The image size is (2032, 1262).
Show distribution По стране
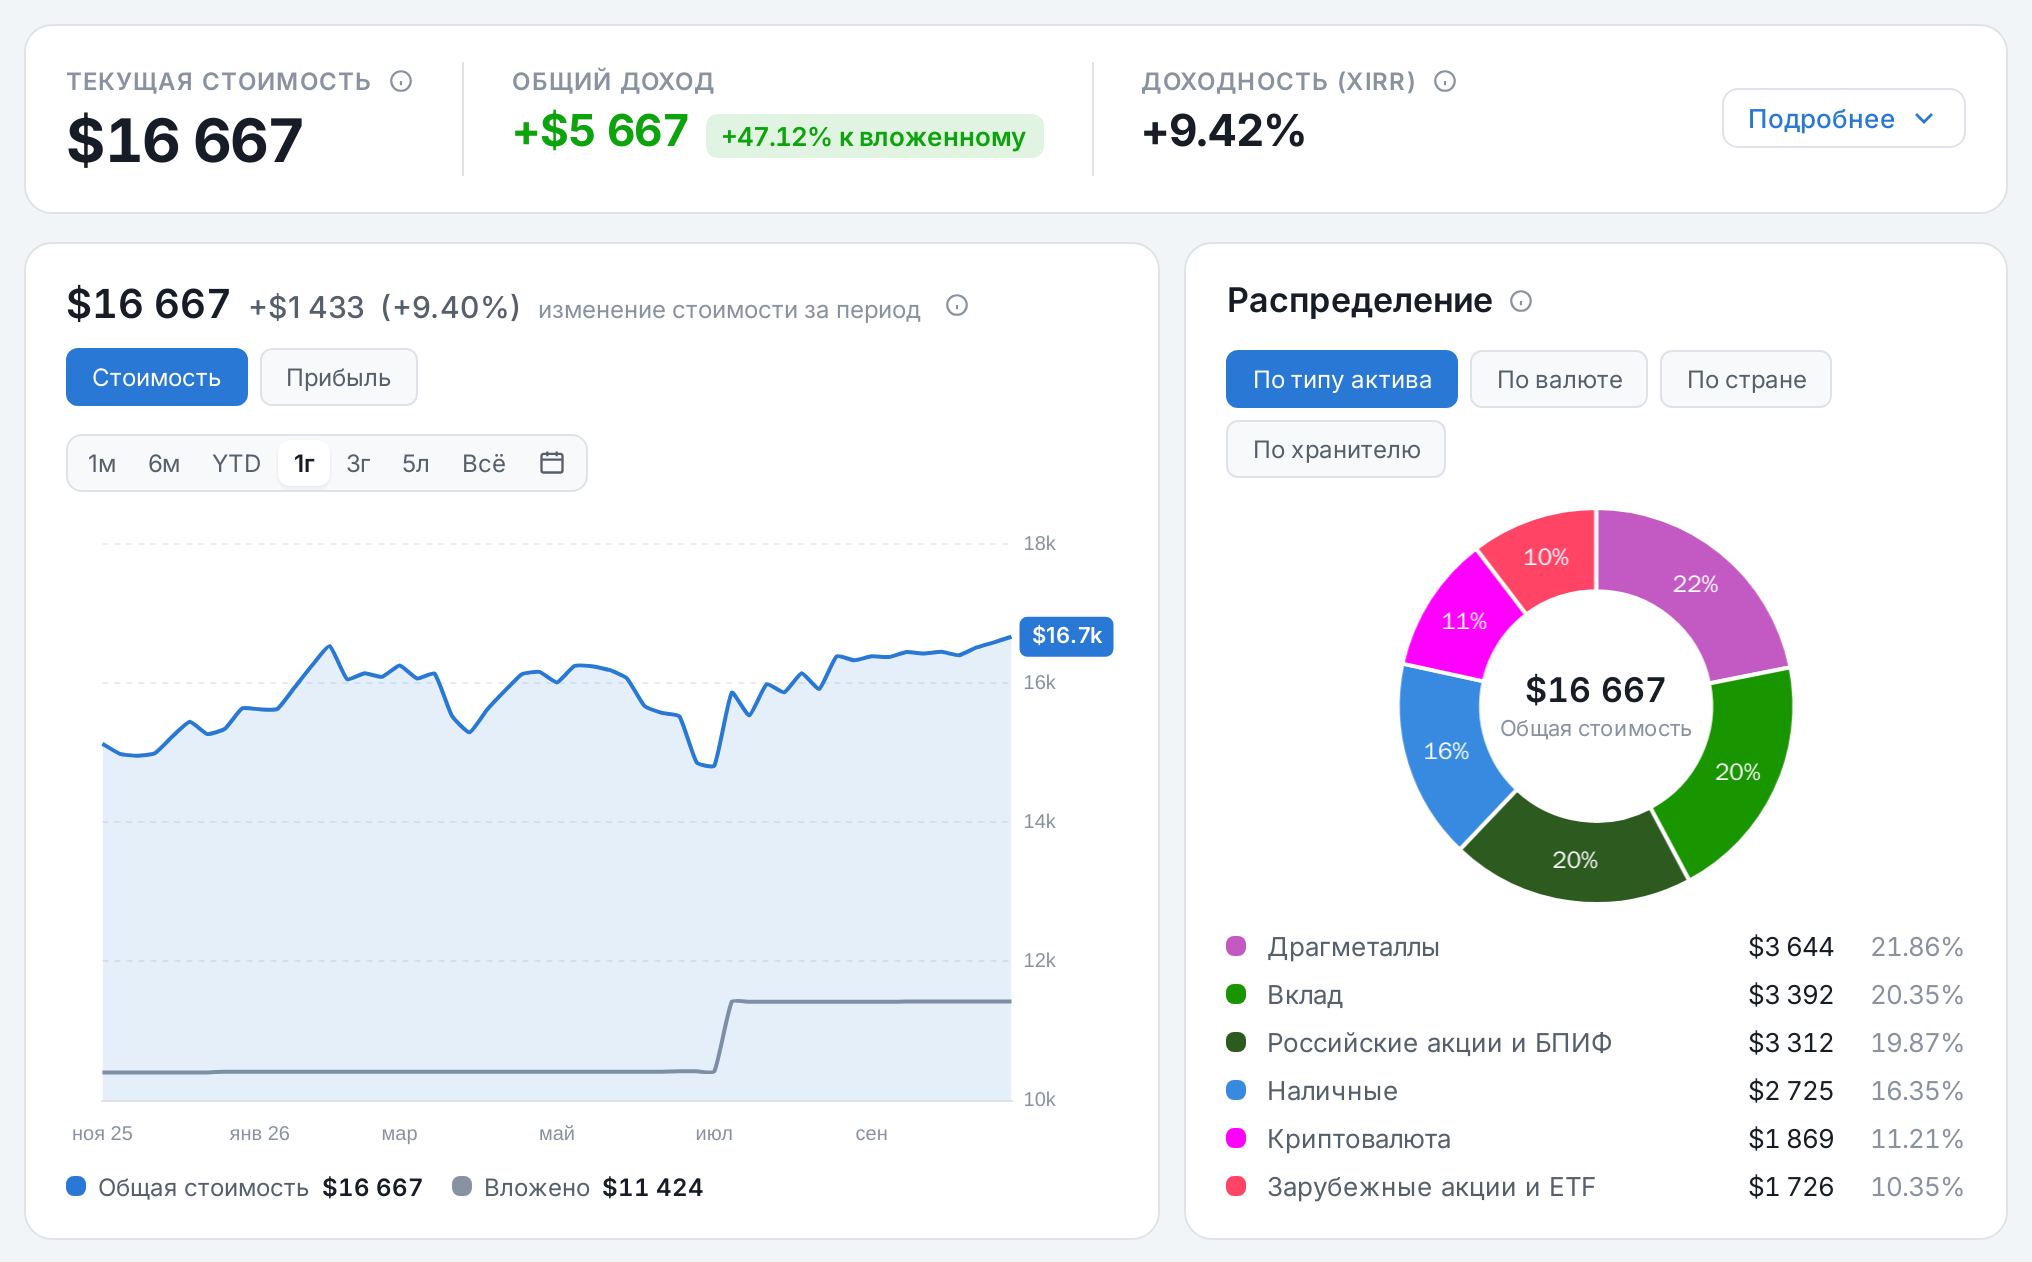(x=1746, y=379)
